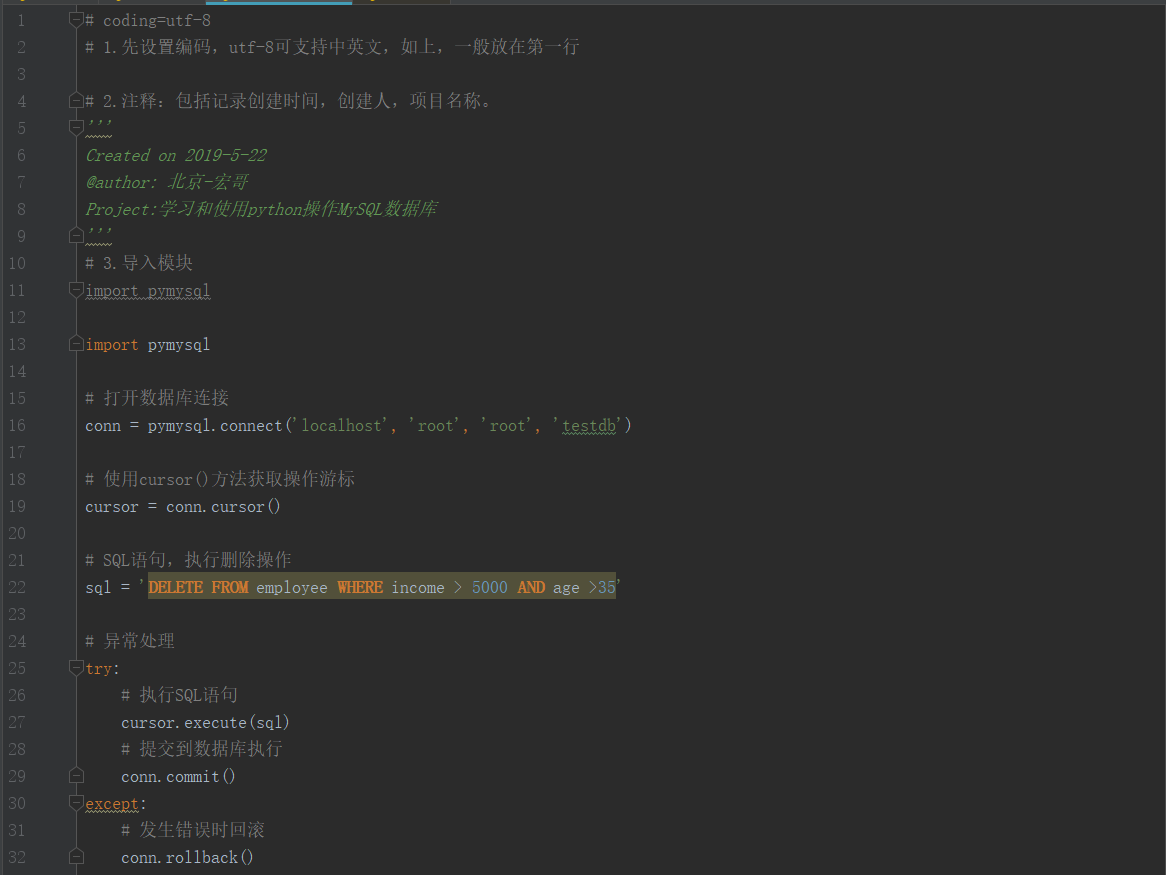
Task: Click 'employee' table name in the SQL
Action: click(x=292, y=588)
